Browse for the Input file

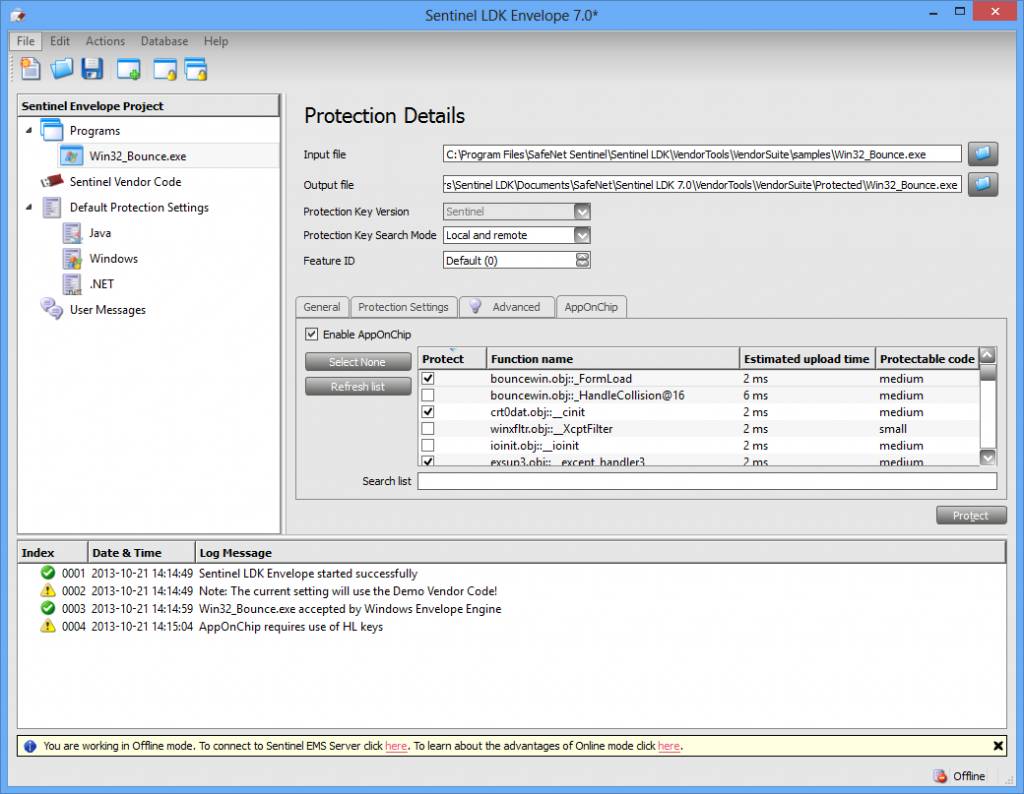(x=983, y=154)
